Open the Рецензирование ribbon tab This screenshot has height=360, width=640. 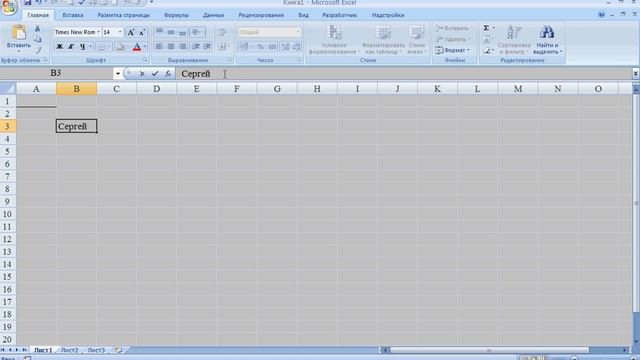pyautogui.click(x=261, y=15)
